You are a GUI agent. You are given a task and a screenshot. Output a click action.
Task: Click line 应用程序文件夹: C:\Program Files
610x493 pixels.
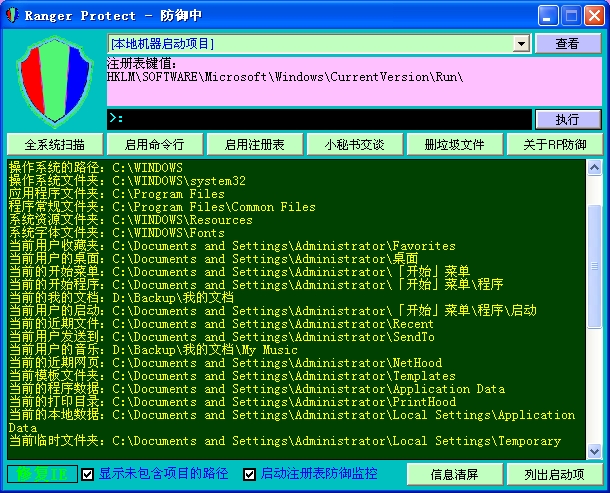pos(117,194)
